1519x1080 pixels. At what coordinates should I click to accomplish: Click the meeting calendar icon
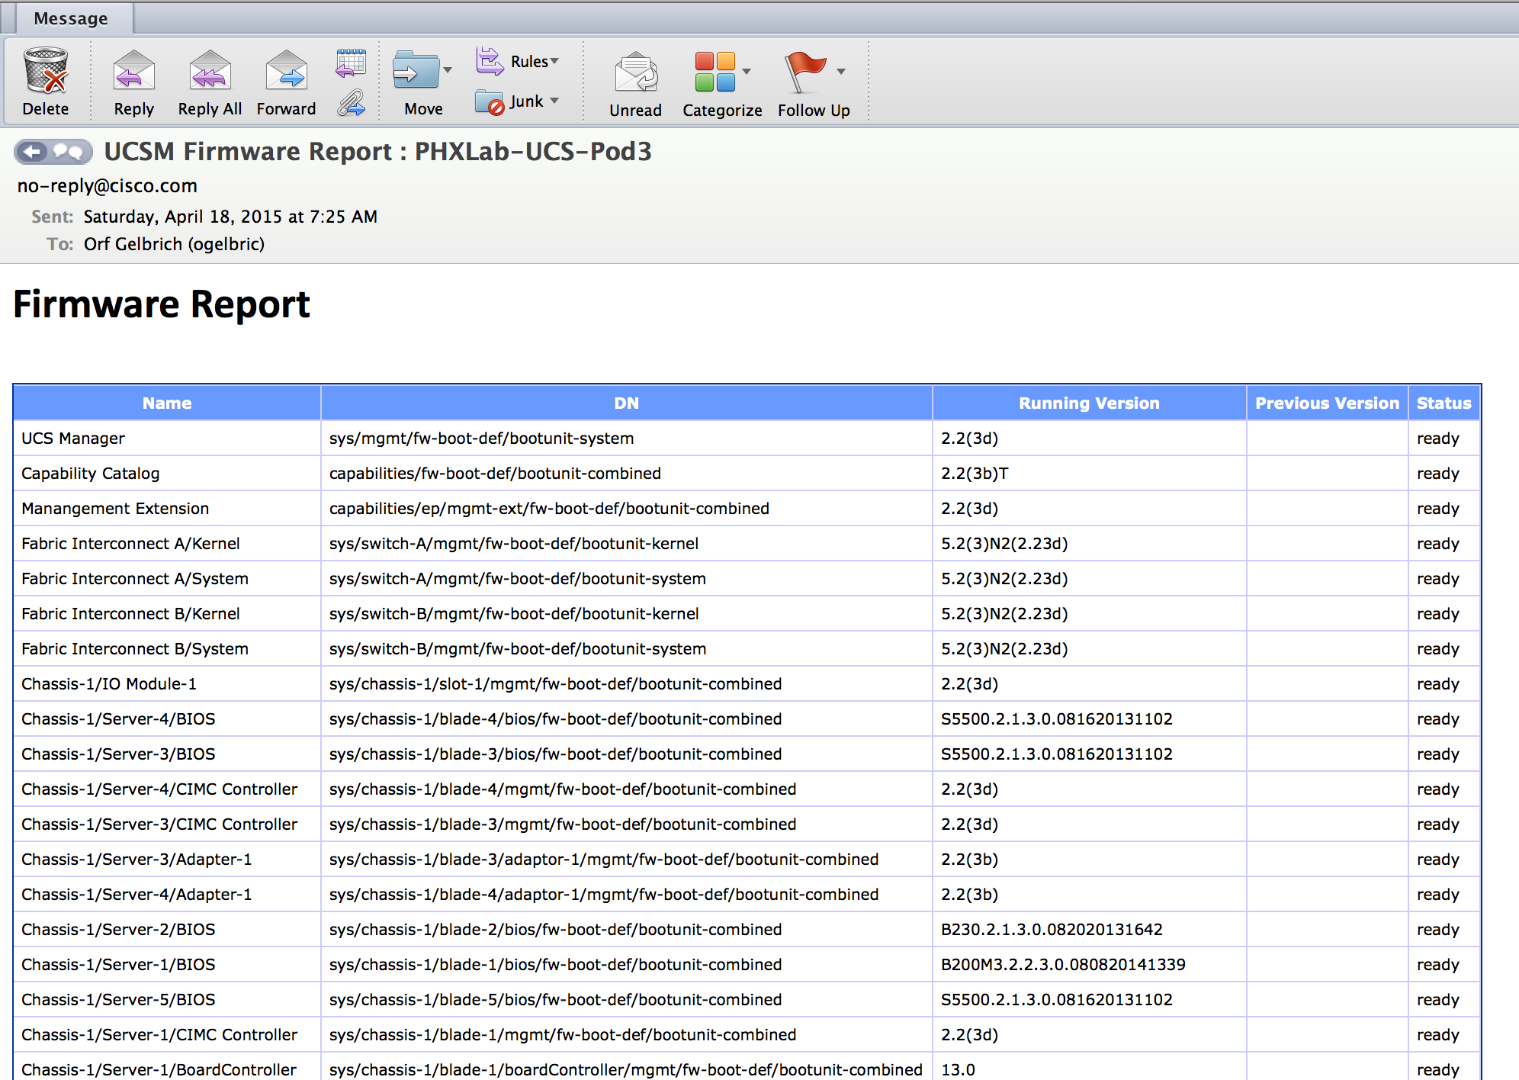coord(351,63)
